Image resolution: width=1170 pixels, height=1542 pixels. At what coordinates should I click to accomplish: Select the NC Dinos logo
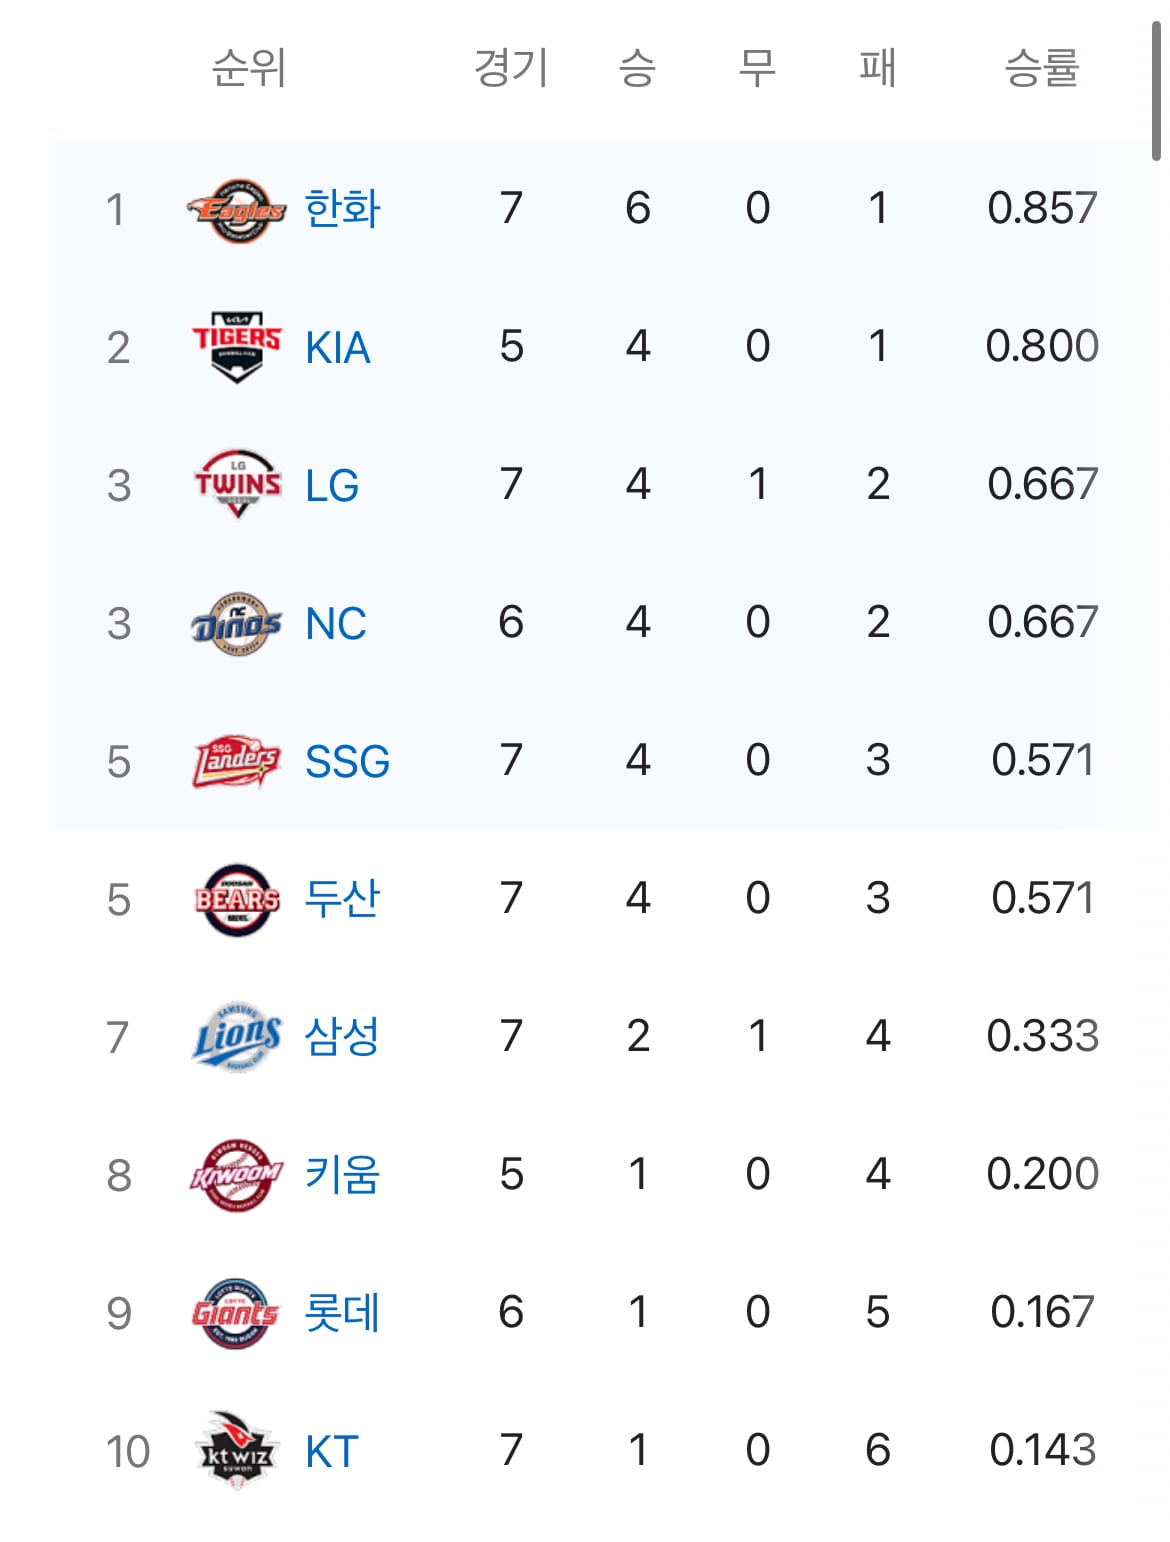pos(236,623)
